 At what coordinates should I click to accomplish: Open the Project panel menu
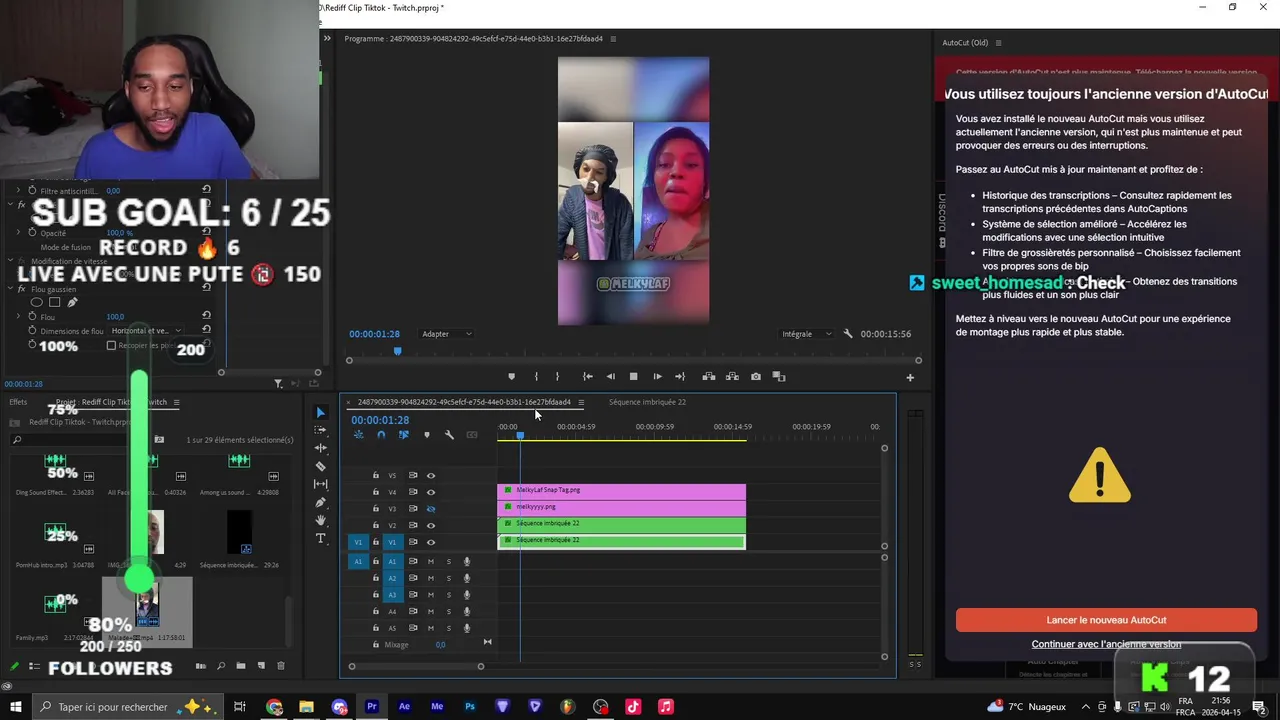coord(176,402)
